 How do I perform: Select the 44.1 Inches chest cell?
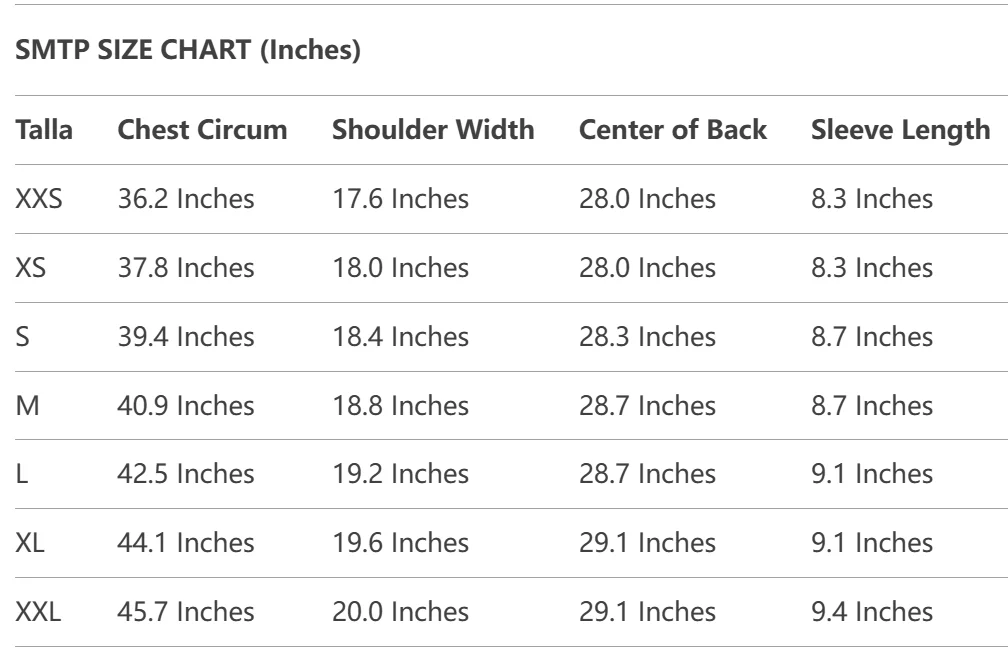(186, 543)
